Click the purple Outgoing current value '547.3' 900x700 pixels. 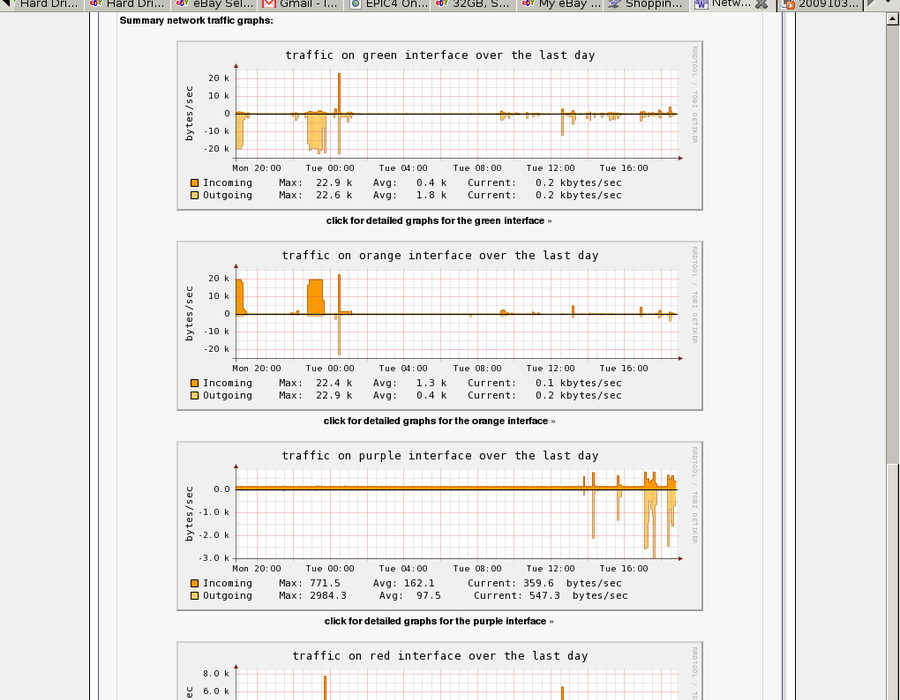(x=545, y=596)
